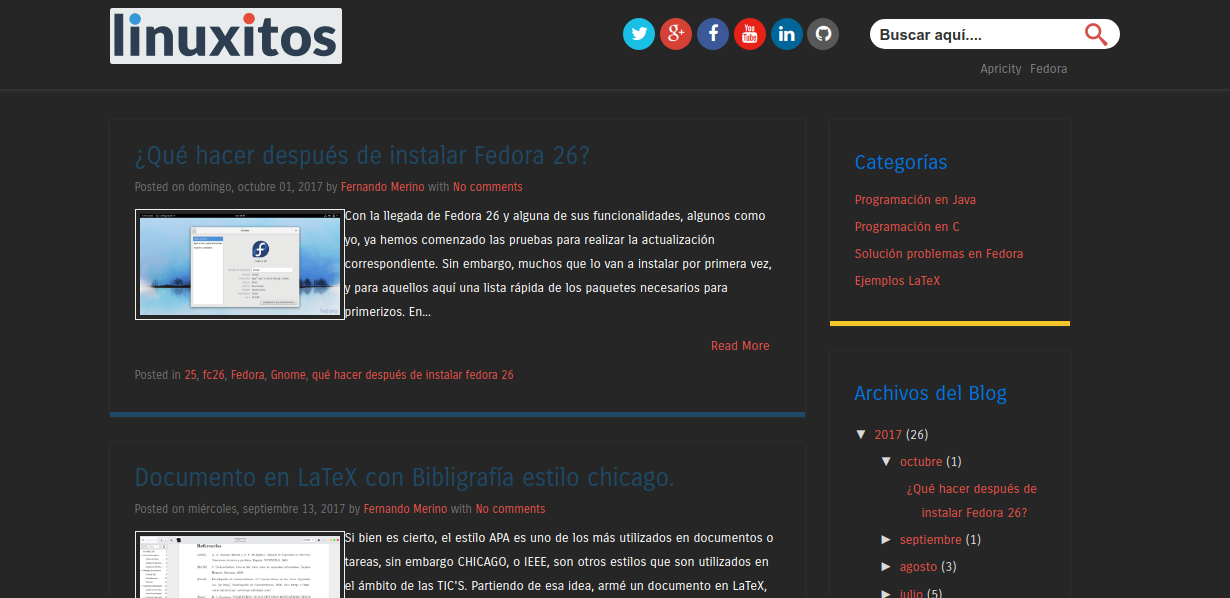
Task: Open author Fernando Merino on LaTeX post
Action: [406, 509]
